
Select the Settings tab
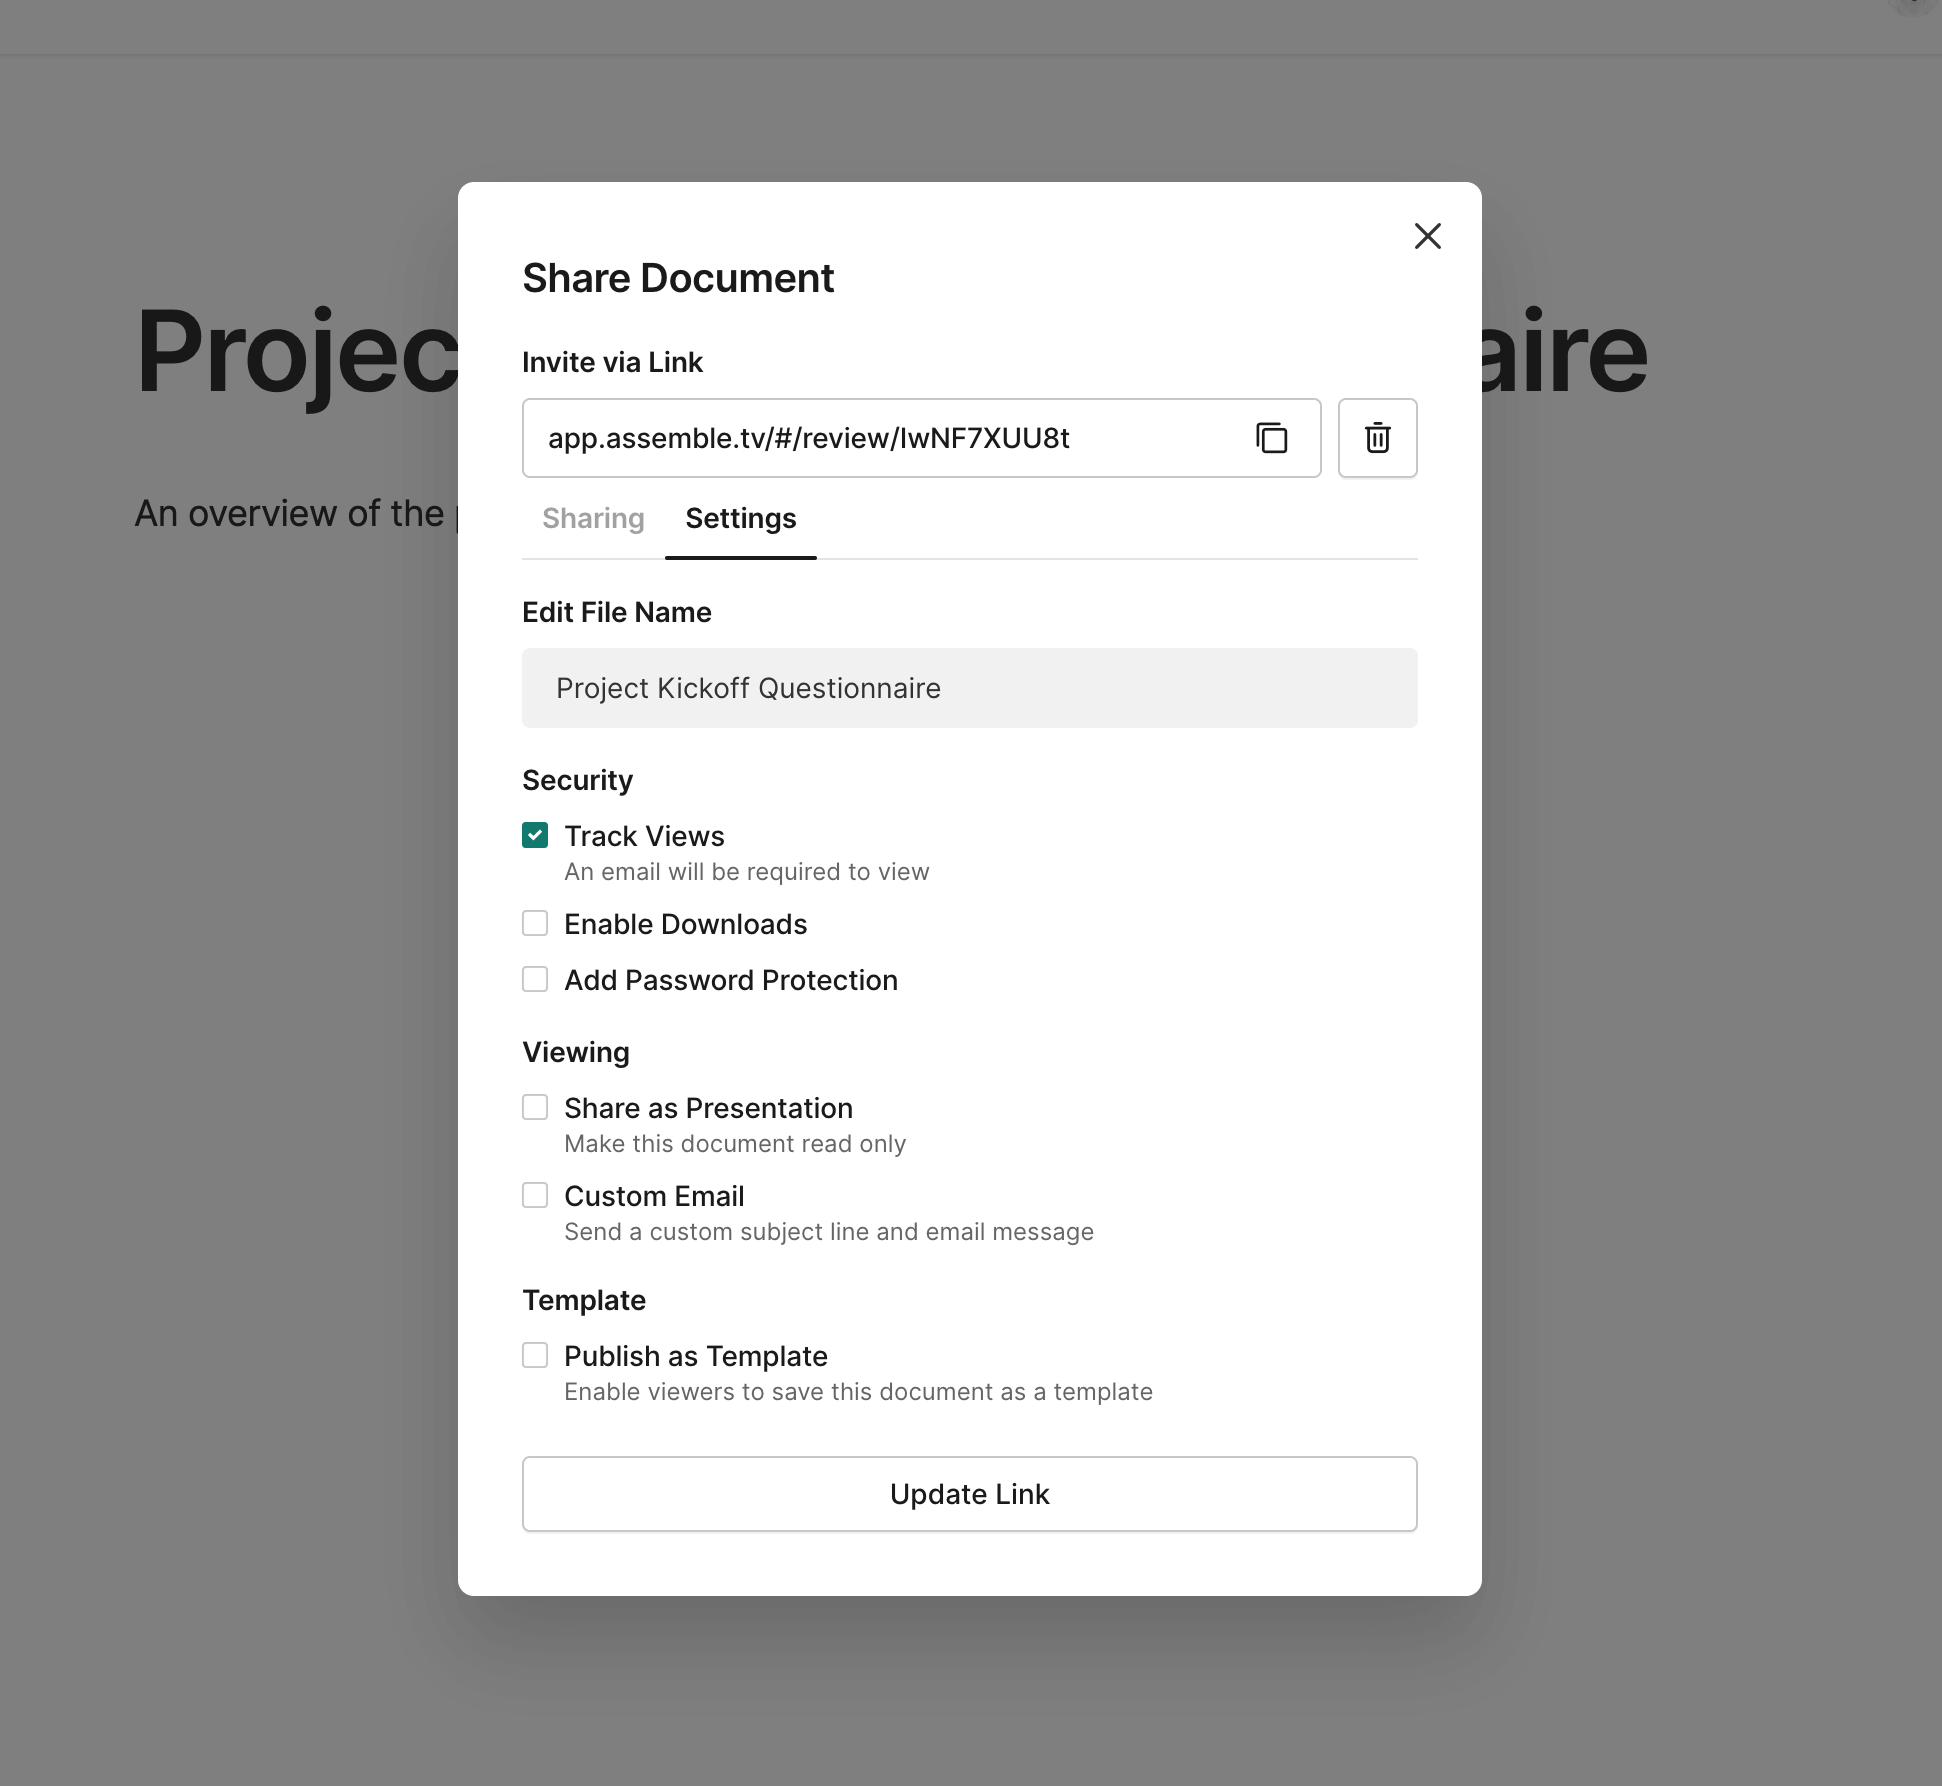click(740, 518)
